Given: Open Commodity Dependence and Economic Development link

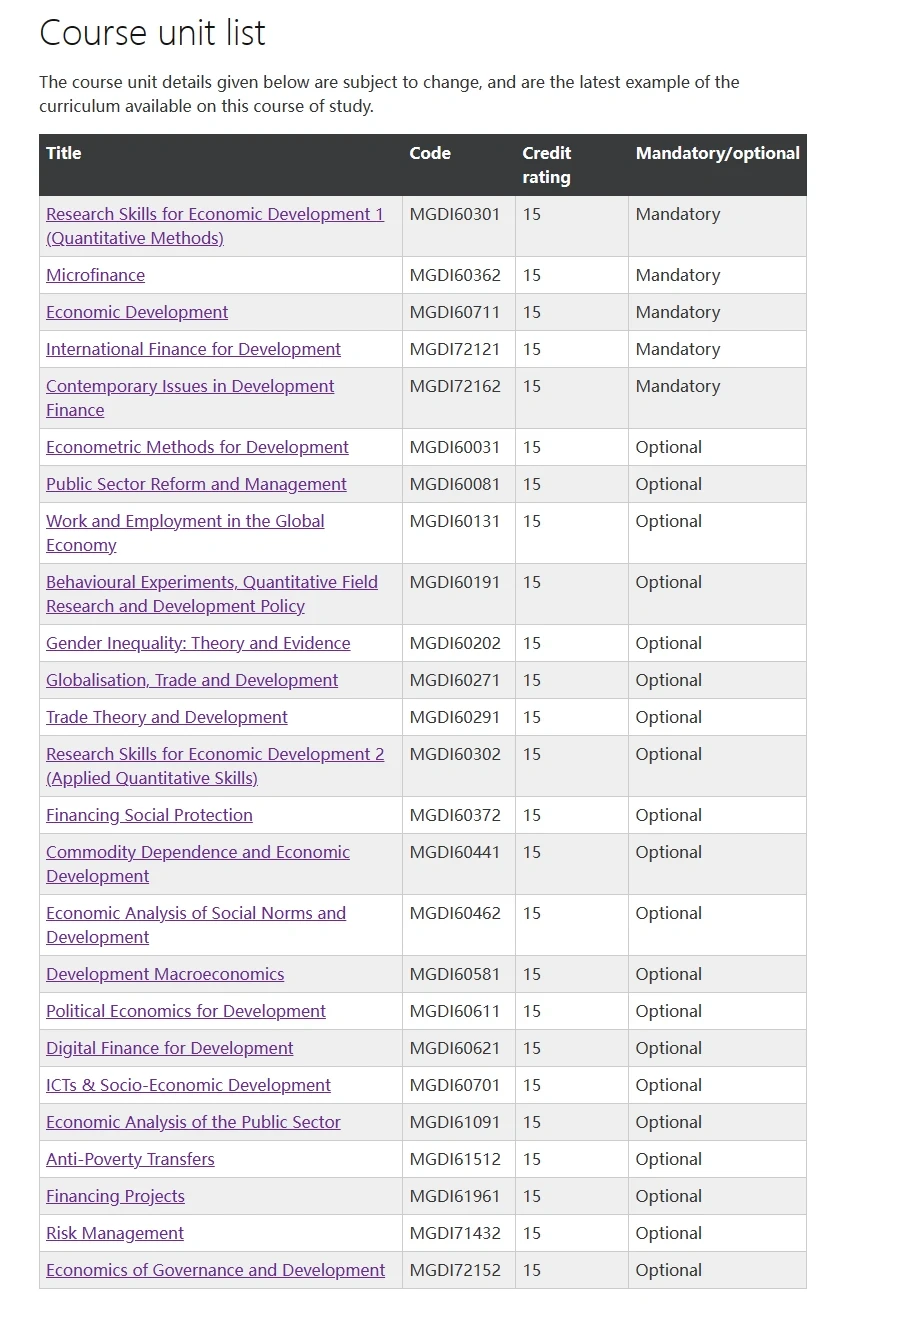Looking at the screenshot, I should tap(198, 864).
